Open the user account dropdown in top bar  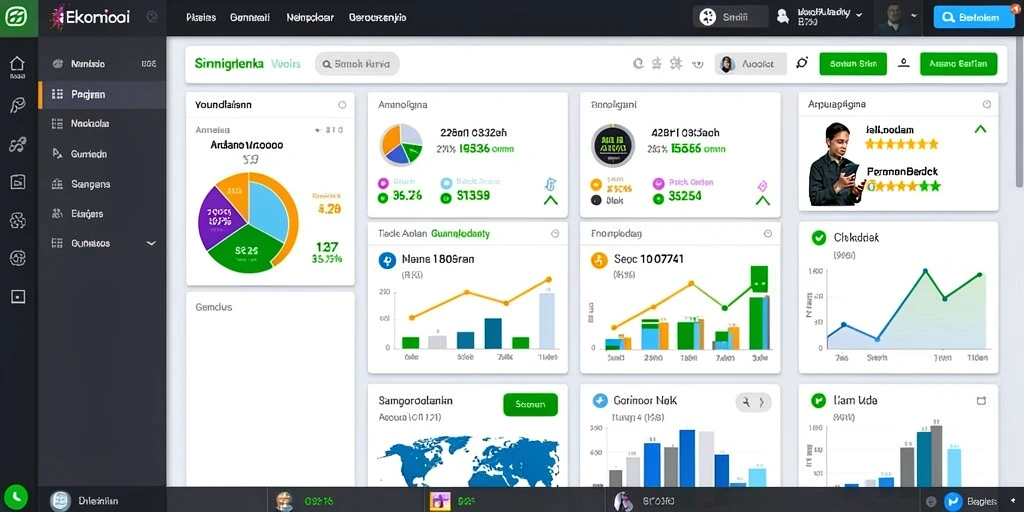(x=822, y=17)
